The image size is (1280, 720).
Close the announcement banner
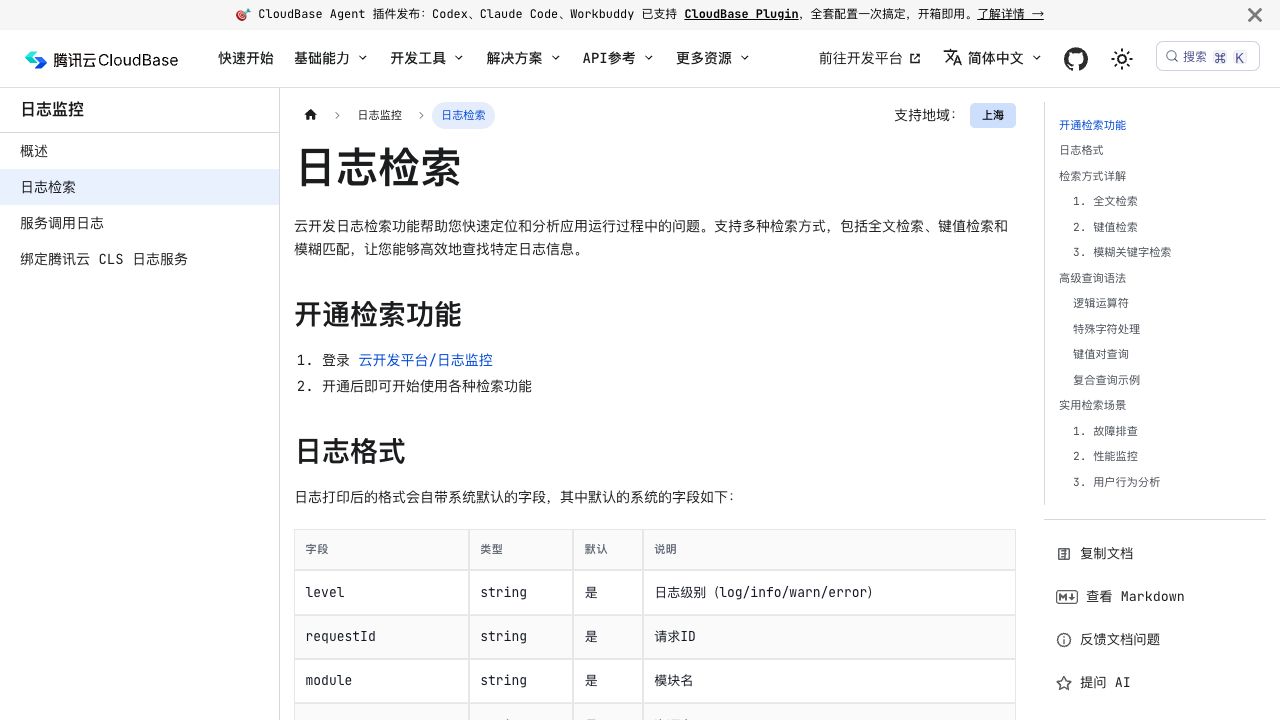[1254, 15]
